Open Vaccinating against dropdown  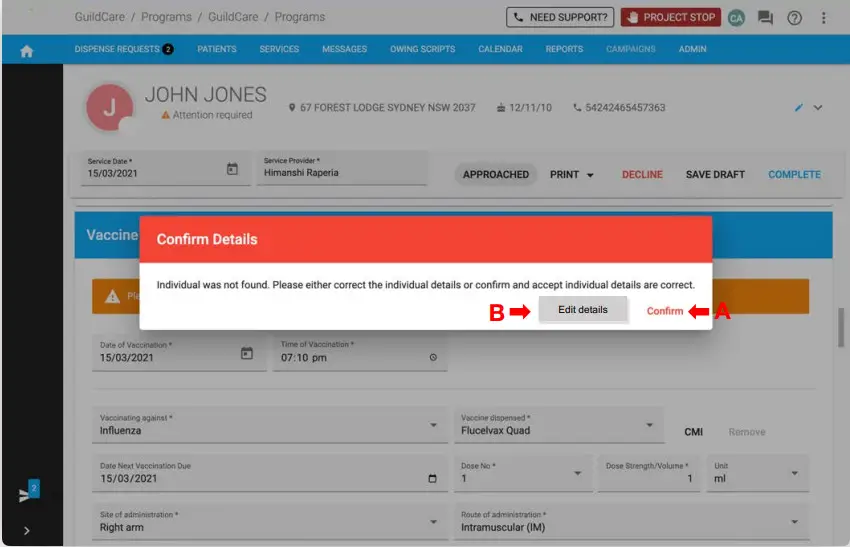[270, 424]
